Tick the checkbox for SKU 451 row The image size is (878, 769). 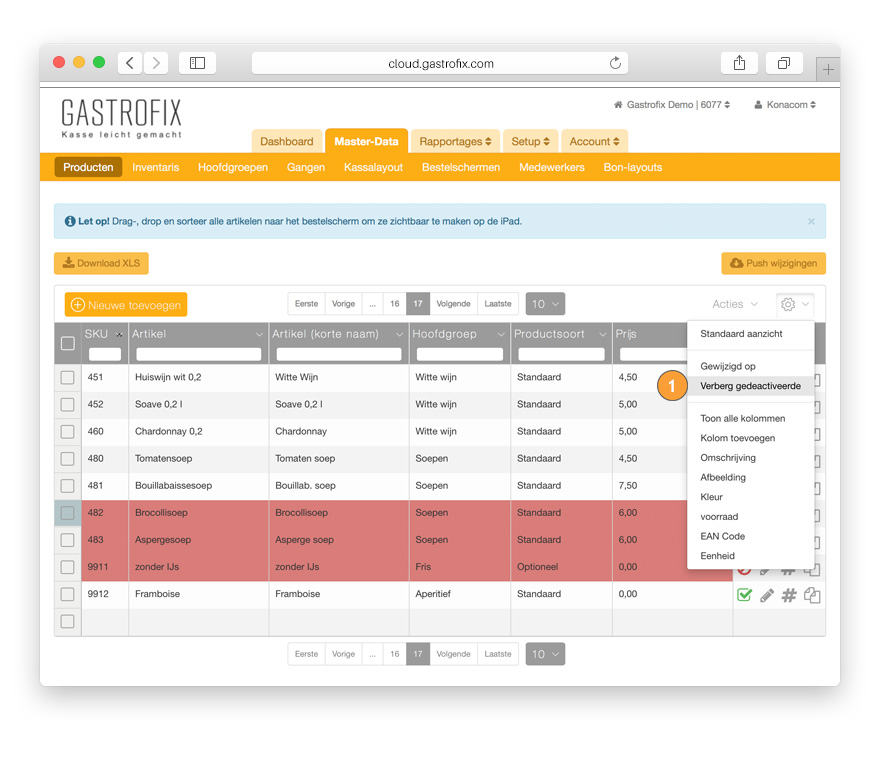click(x=67, y=378)
